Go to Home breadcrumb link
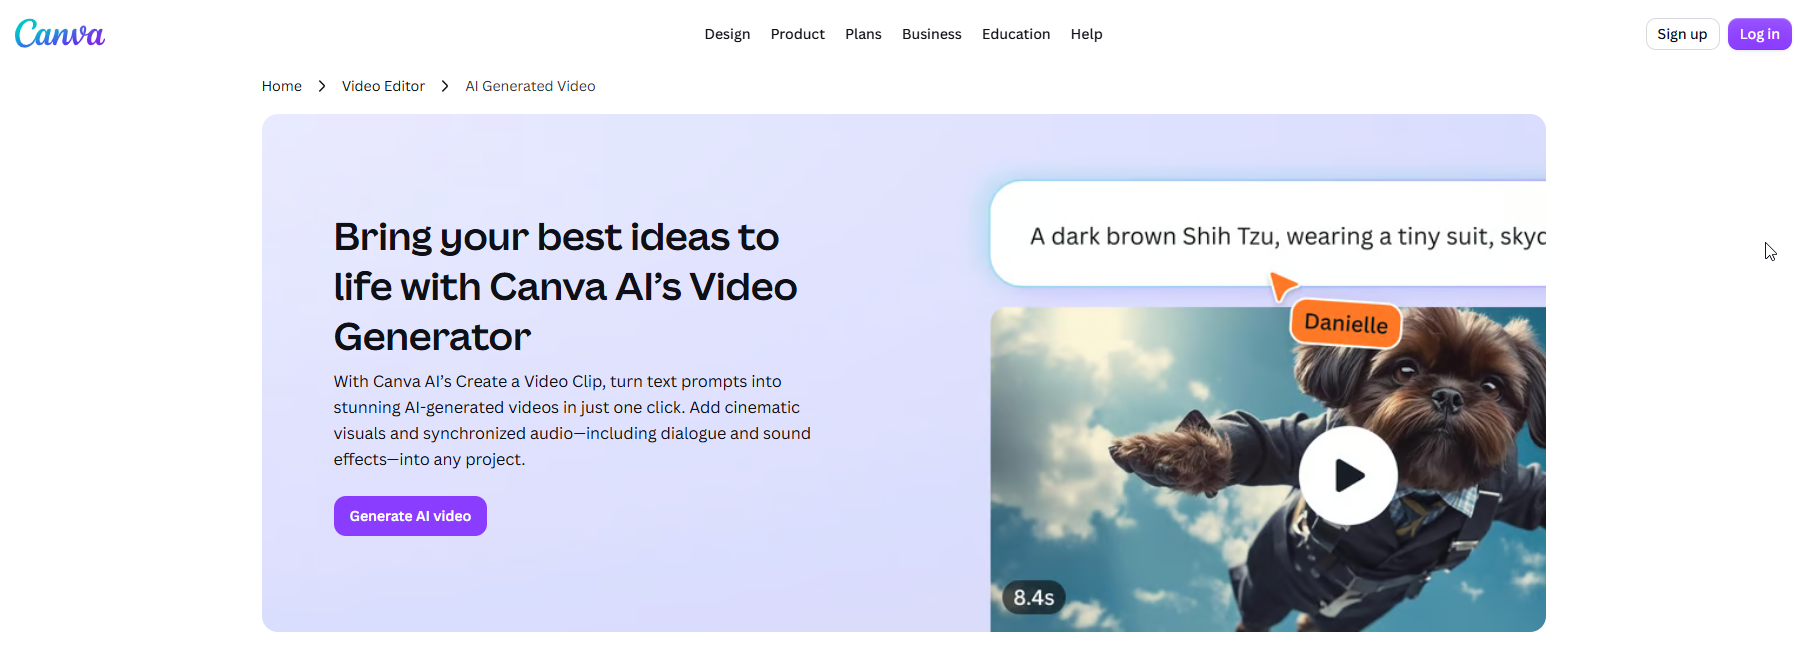The image size is (1811, 667). point(282,86)
